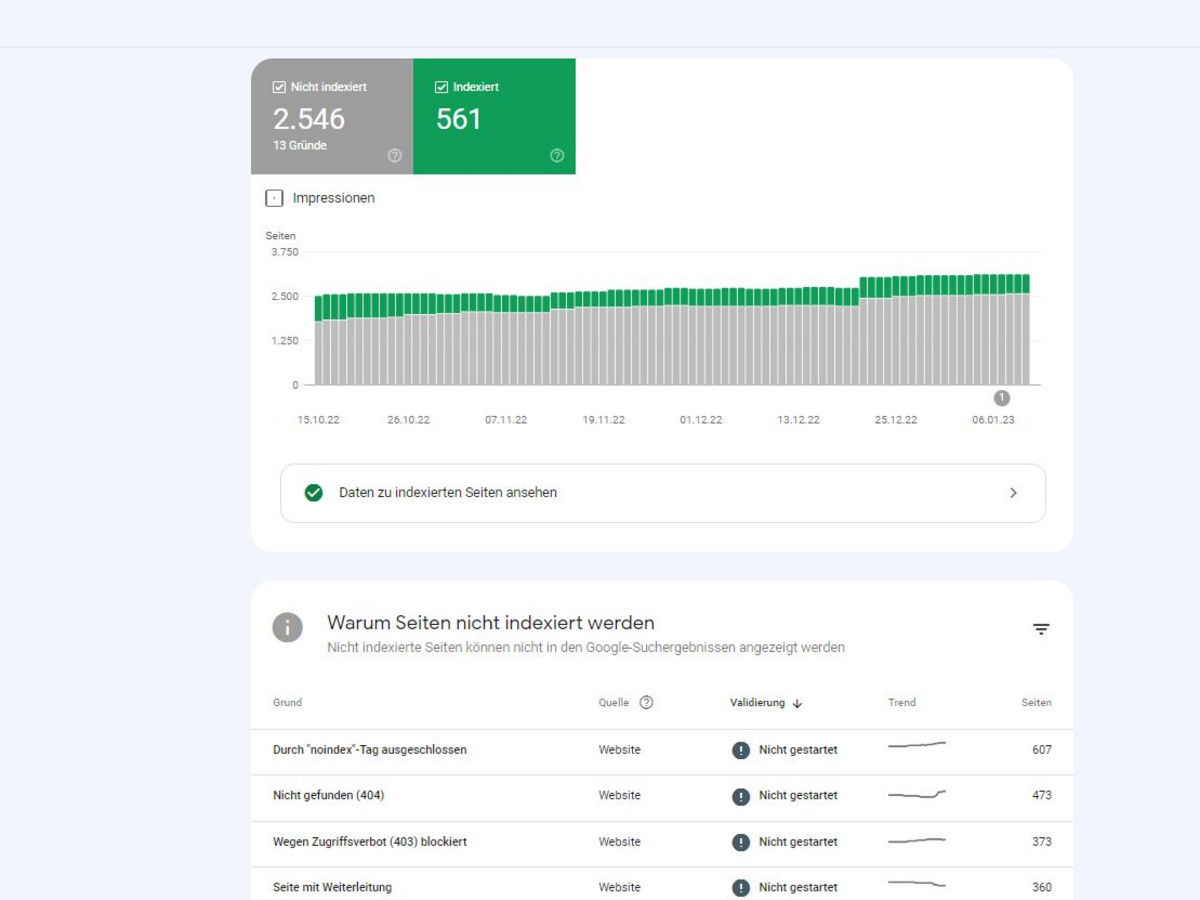Open Wegen Zugriffsverbot (403) blockiert row
This screenshot has width=1200, height=900.
click(x=370, y=842)
